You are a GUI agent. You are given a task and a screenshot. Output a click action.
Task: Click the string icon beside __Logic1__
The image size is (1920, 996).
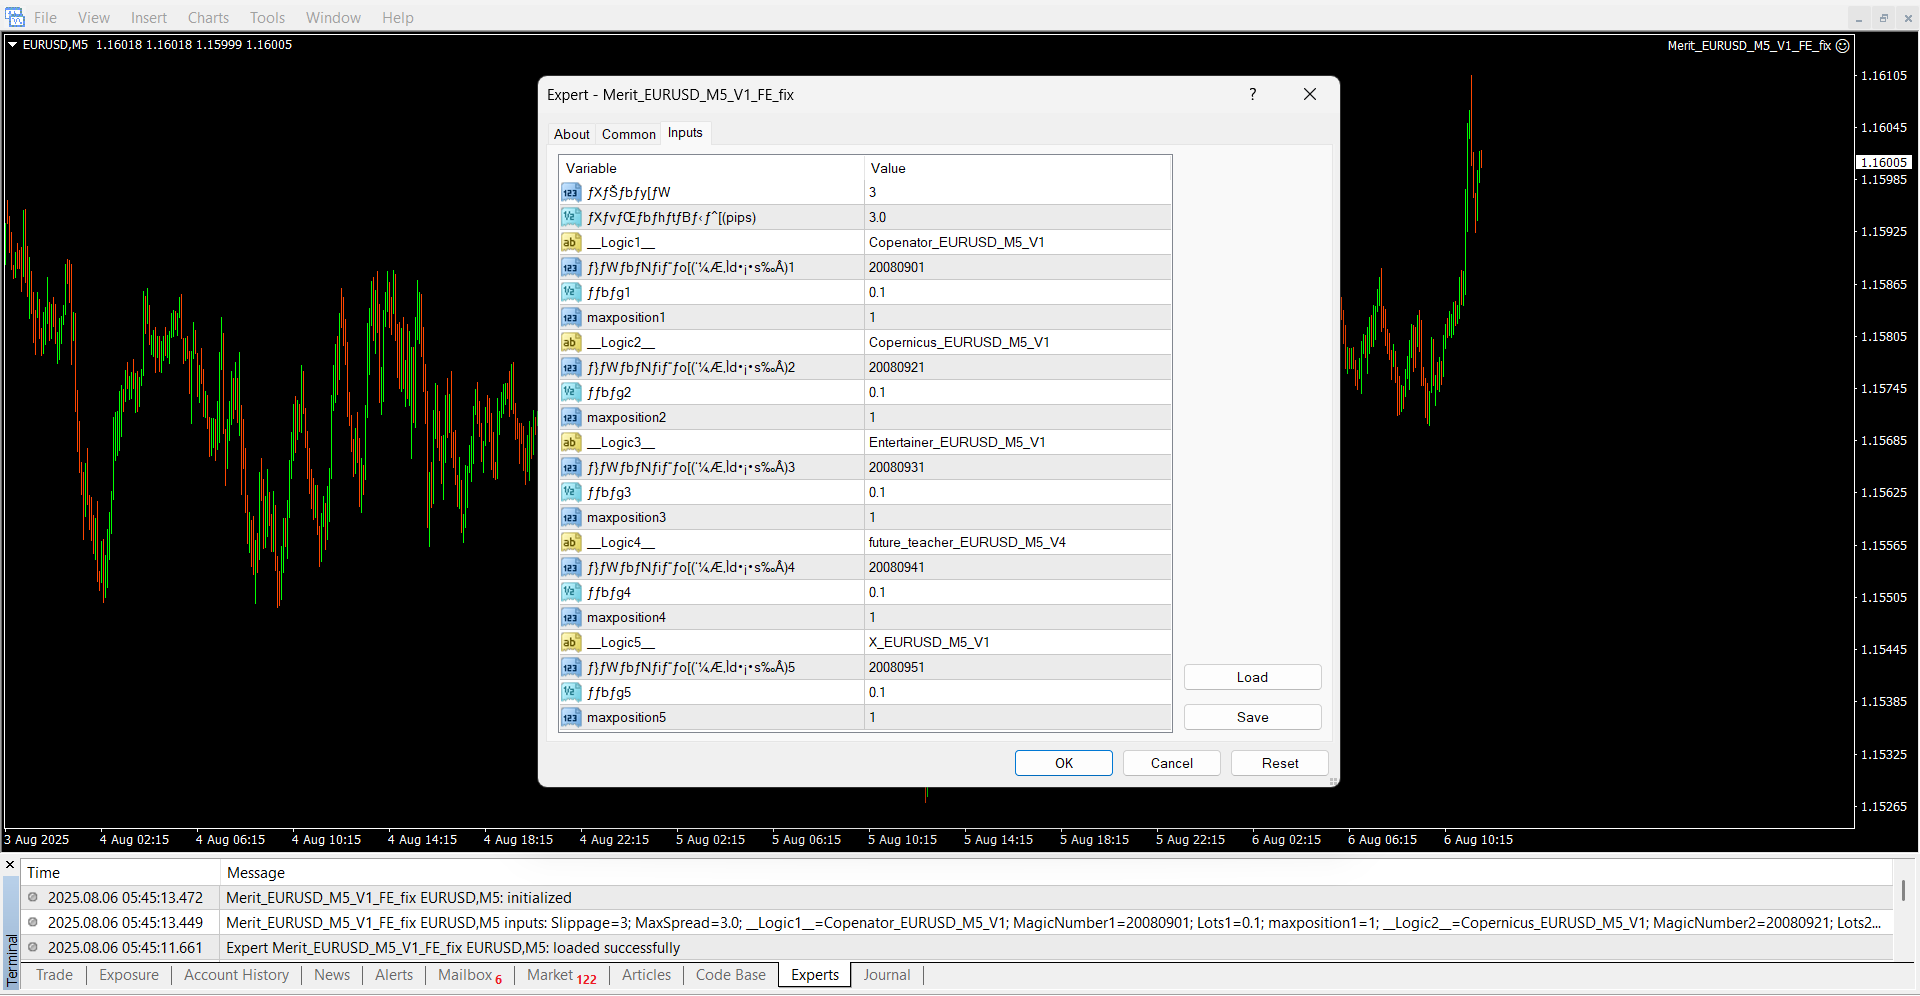[570, 242]
